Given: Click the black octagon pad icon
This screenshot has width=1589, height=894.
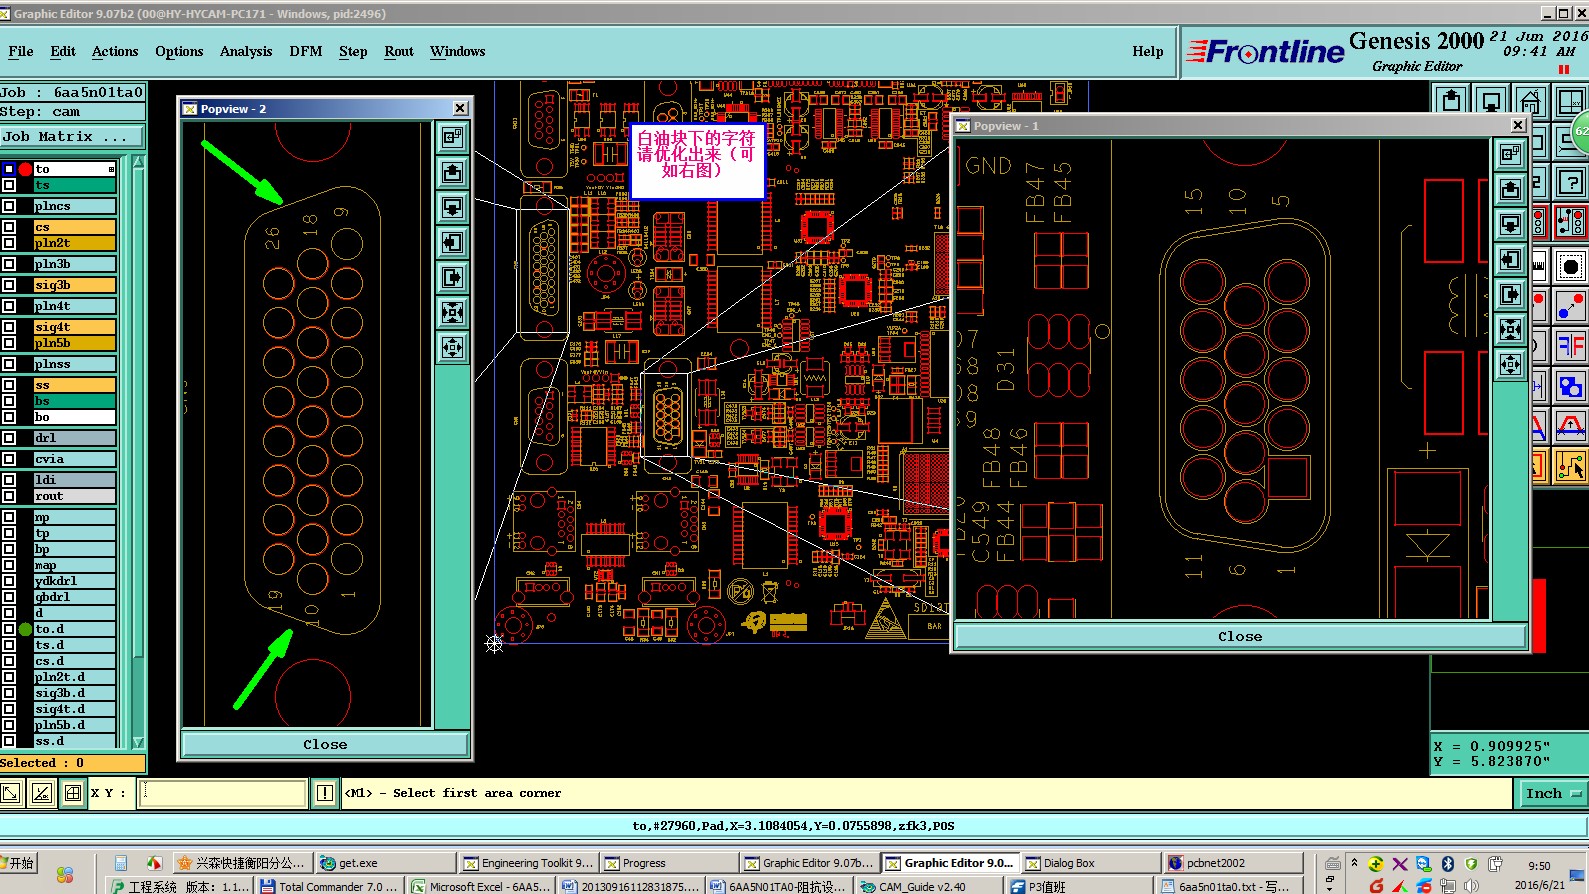Looking at the screenshot, I should 1571,266.
